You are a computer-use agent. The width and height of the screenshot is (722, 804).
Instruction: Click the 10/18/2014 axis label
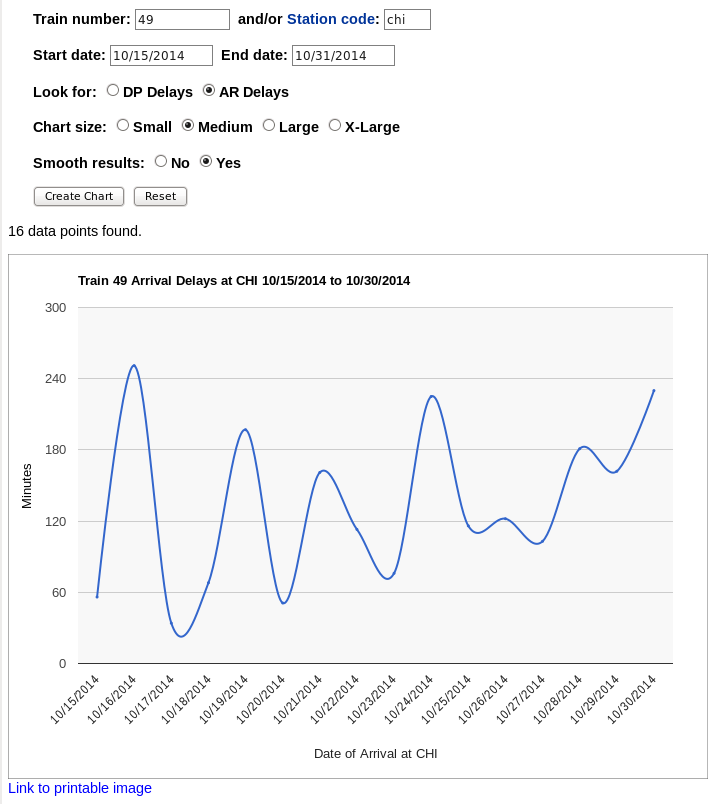tap(186, 699)
